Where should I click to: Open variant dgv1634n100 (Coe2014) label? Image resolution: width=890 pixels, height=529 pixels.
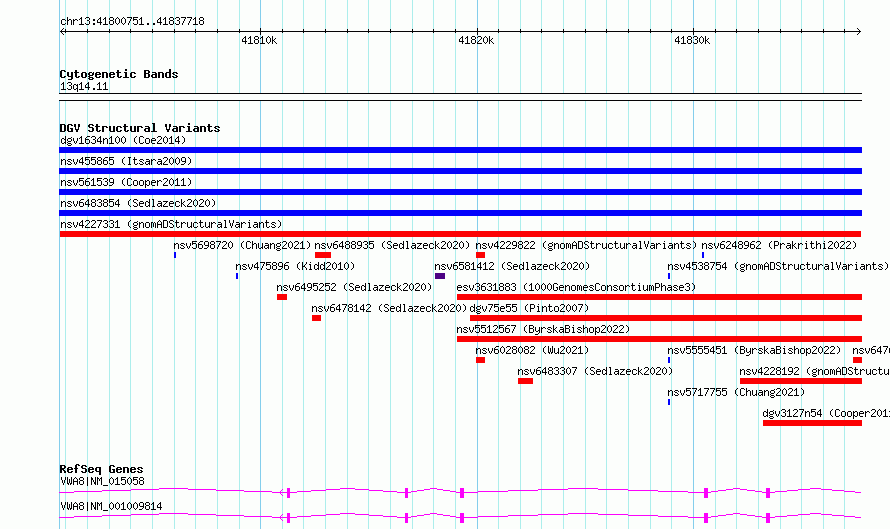123,140
